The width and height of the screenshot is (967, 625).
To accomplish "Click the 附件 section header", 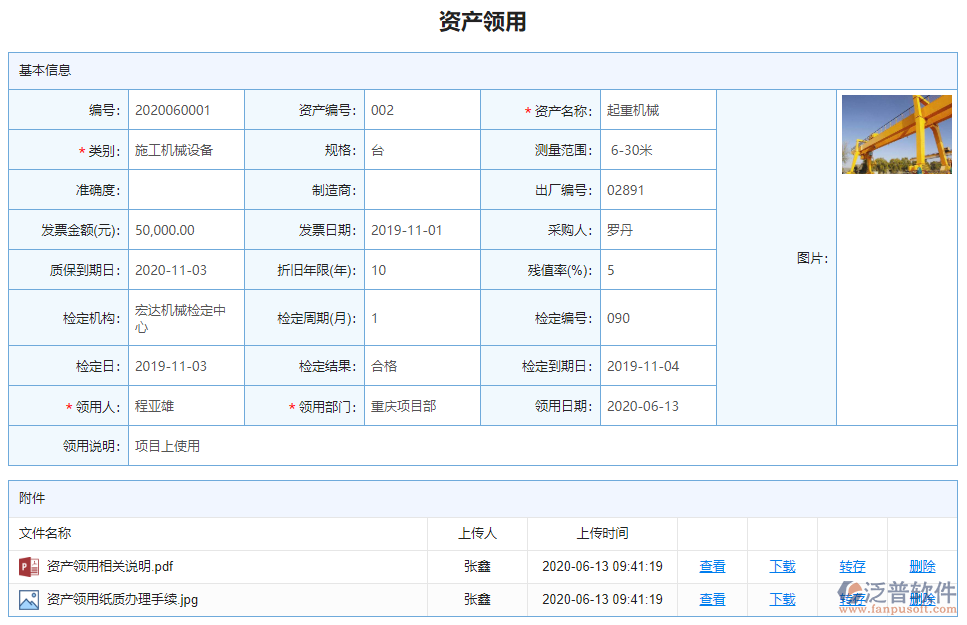I will pyautogui.click(x=32, y=498).
